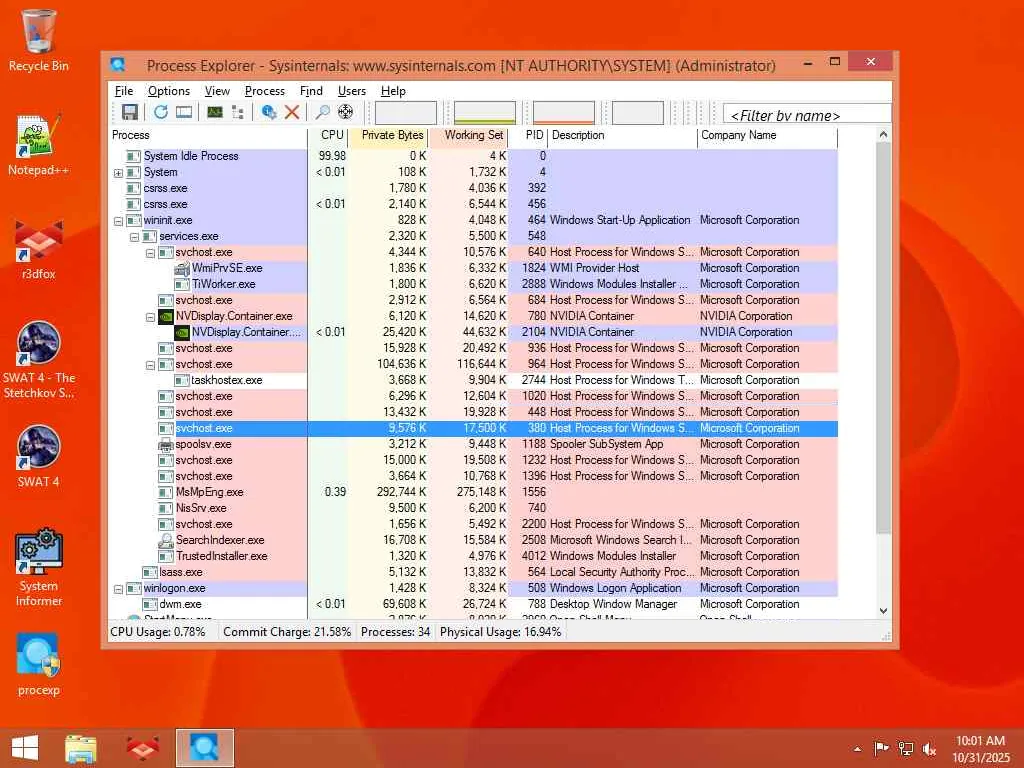Click the Filter by name field
1024x768 pixels.
point(807,114)
